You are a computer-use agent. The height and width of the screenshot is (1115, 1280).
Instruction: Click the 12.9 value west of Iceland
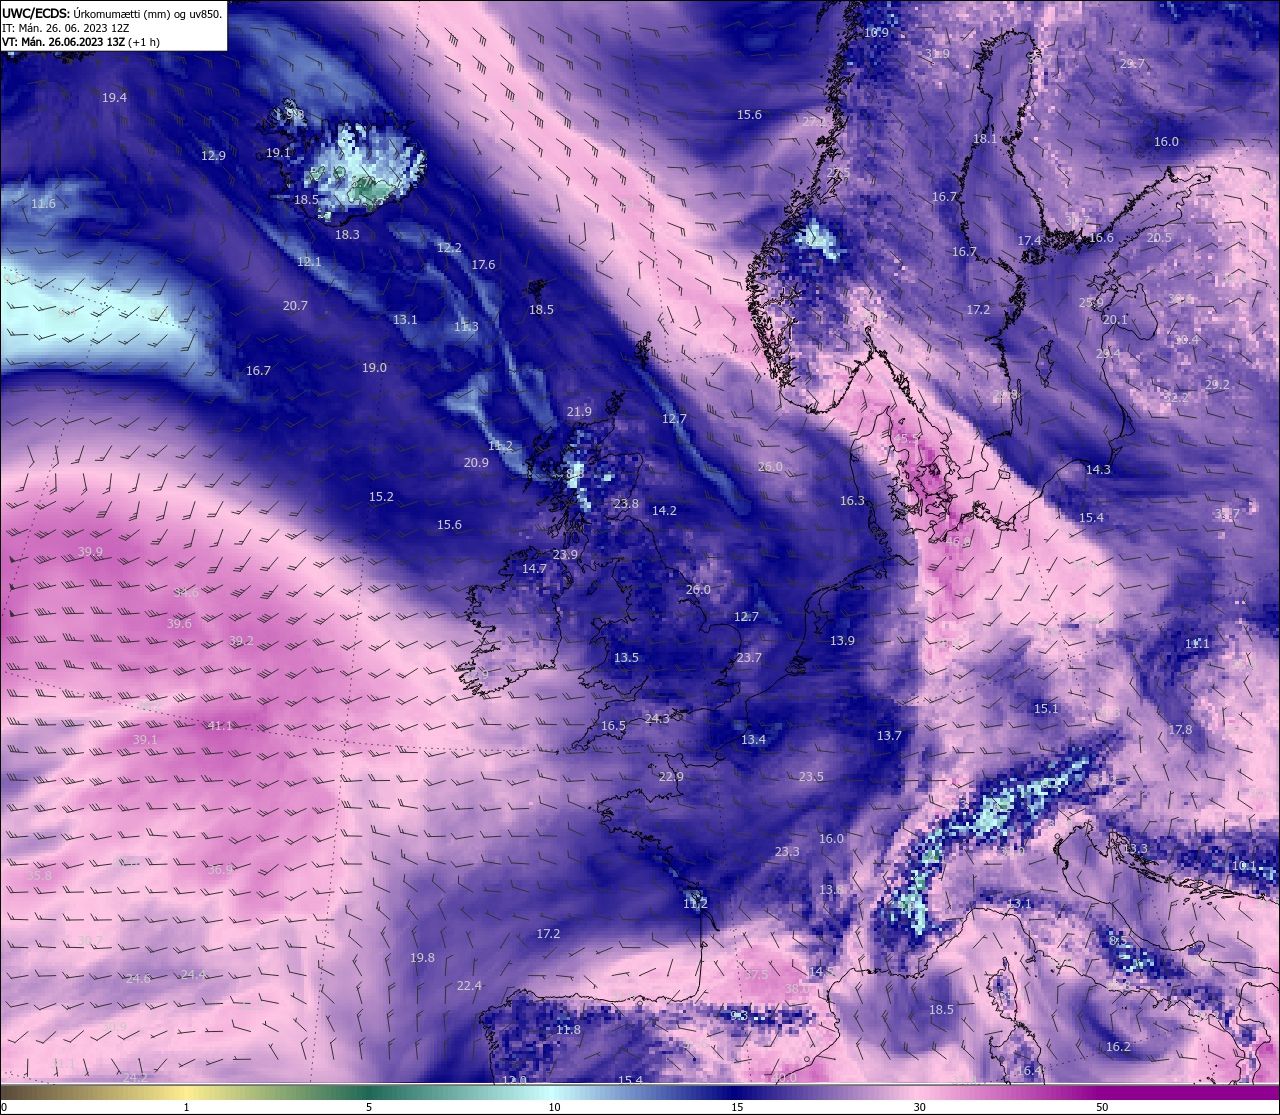pos(213,156)
